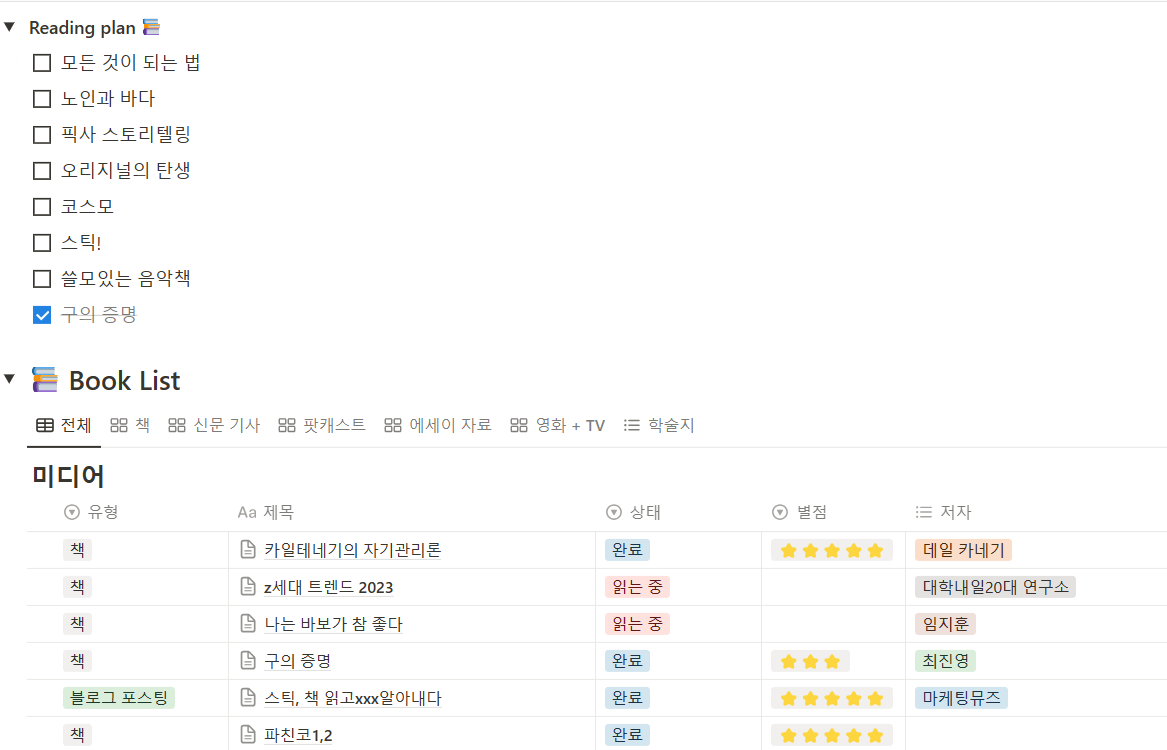The width and height of the screenshot is (1167, 750).
Task: Click the 저자 column multi-select list icon
Action: [924, 512]
